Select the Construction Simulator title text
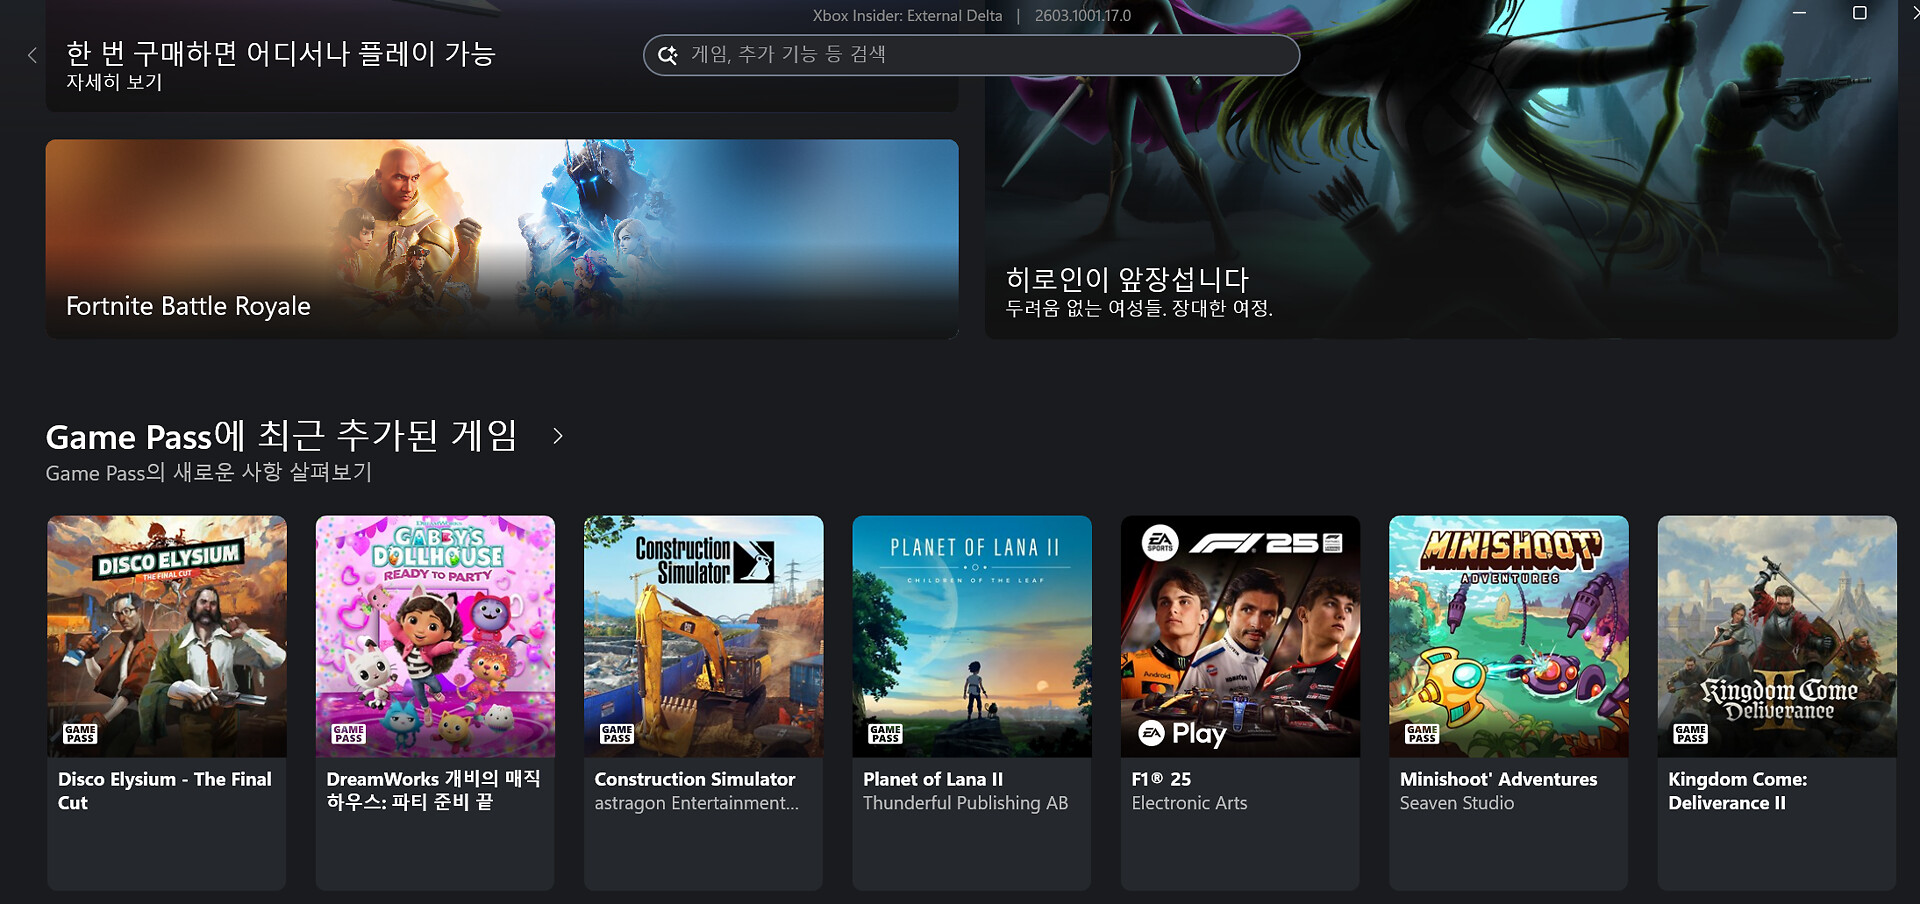Screen dimensions: 1920x904 [695, 779]
